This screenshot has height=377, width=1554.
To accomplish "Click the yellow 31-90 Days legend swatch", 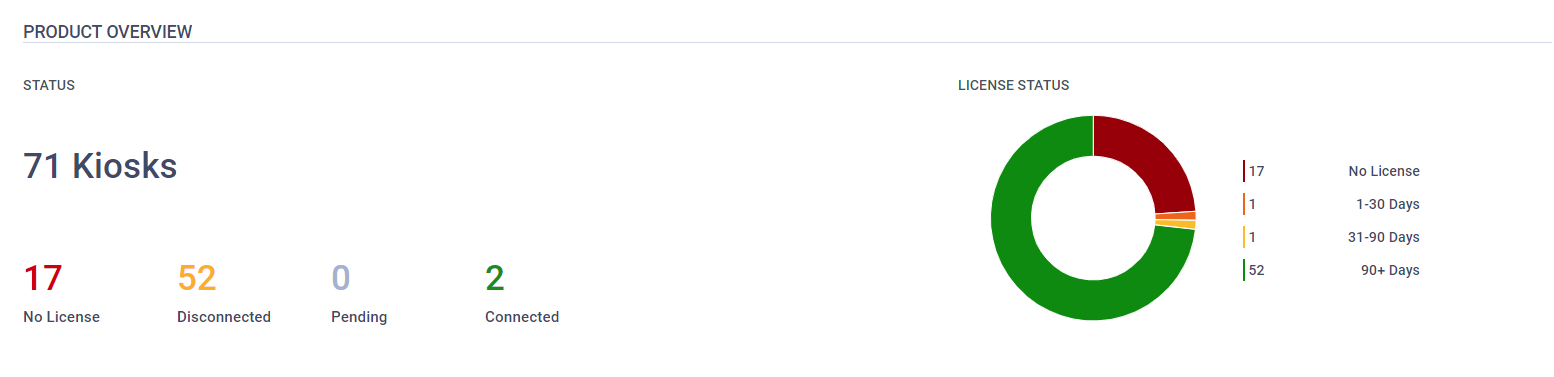I will click(1244, 237).
